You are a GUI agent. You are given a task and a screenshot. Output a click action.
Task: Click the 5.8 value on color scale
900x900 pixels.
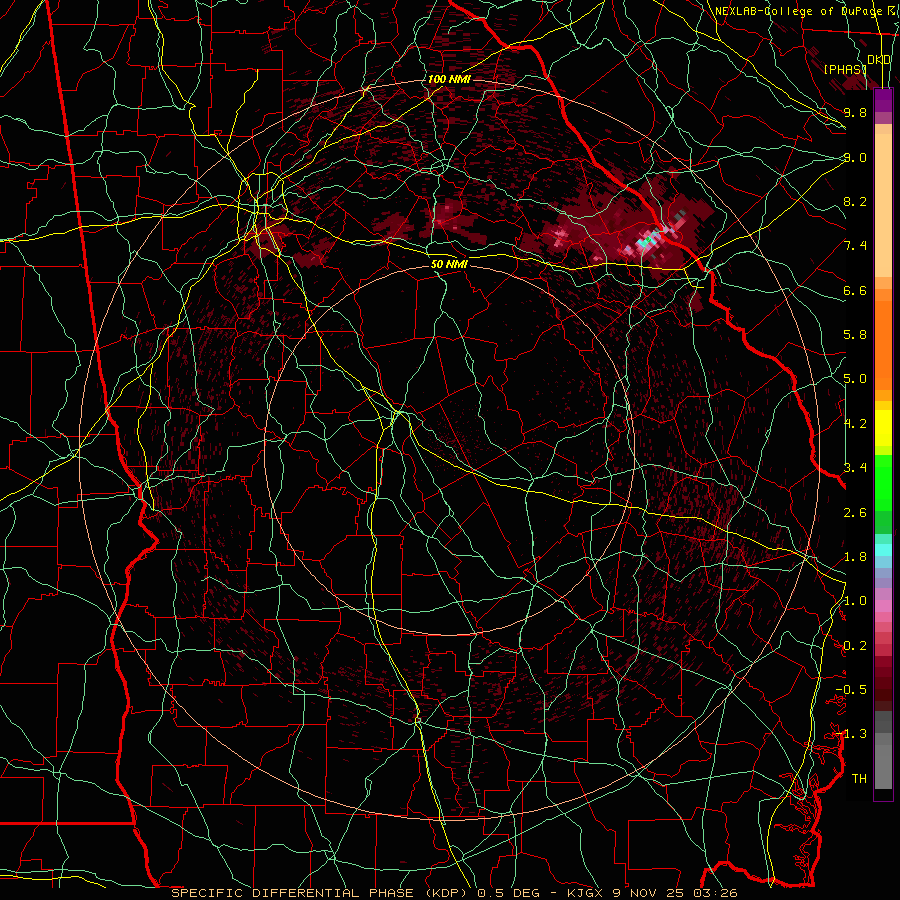pyautogui.click(x=855, y=335)
